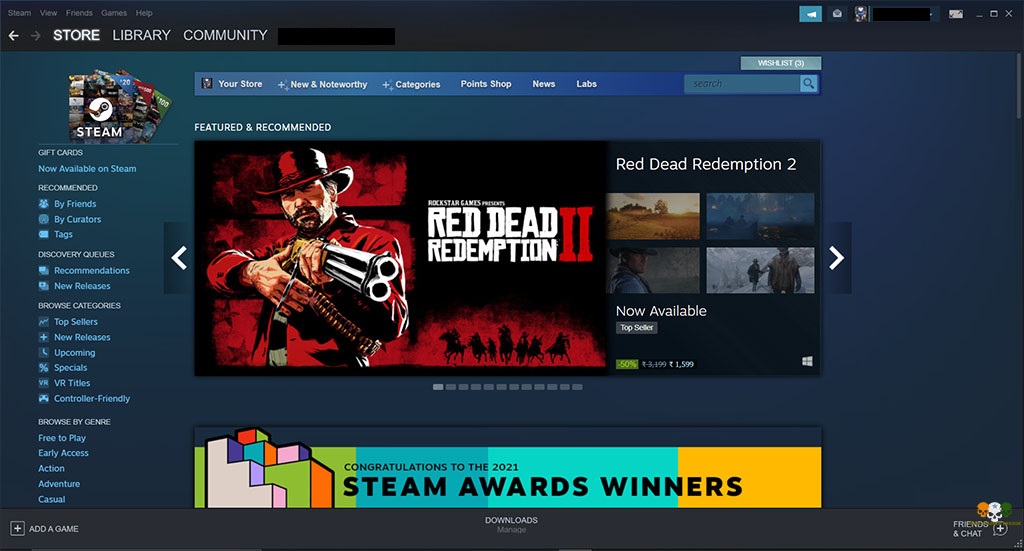This screenshot has height=551, width=1024.
Task: View the sunset prairie screenshot thumbnail
Action: tap(652, 216)
